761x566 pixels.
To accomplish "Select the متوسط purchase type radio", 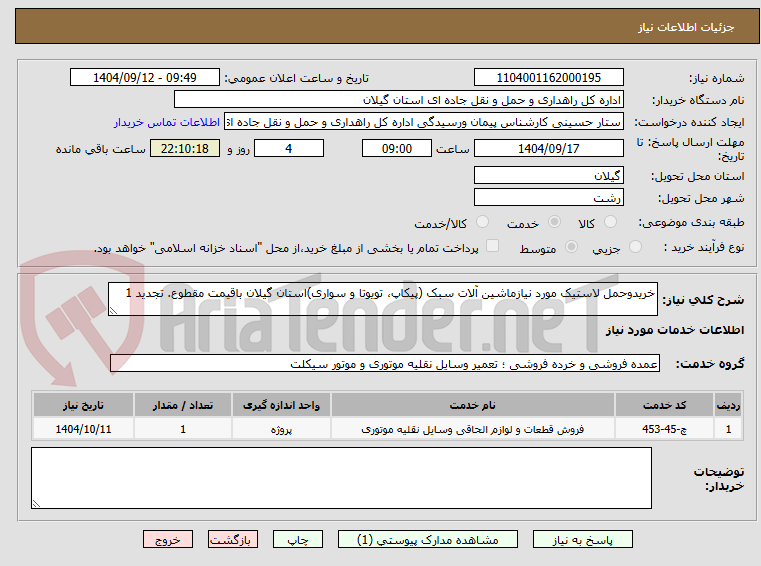I will tap(571, 247).
